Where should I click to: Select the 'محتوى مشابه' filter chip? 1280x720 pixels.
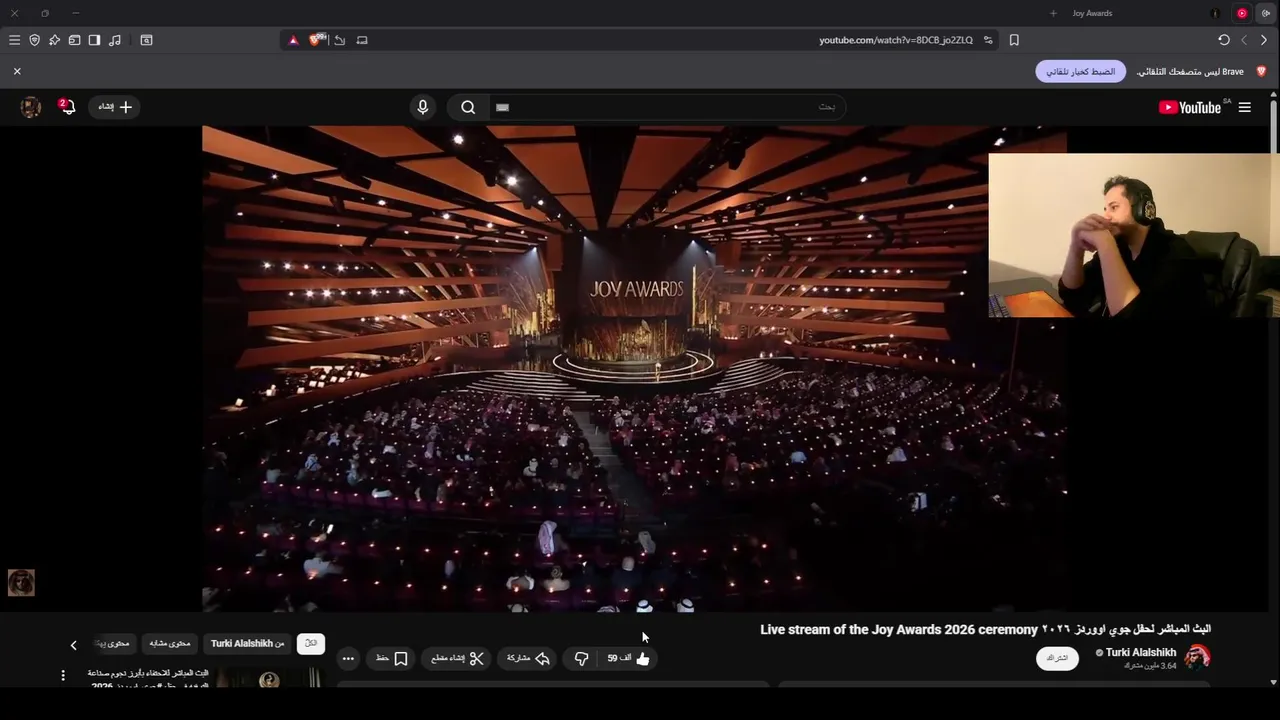(170, 643)
